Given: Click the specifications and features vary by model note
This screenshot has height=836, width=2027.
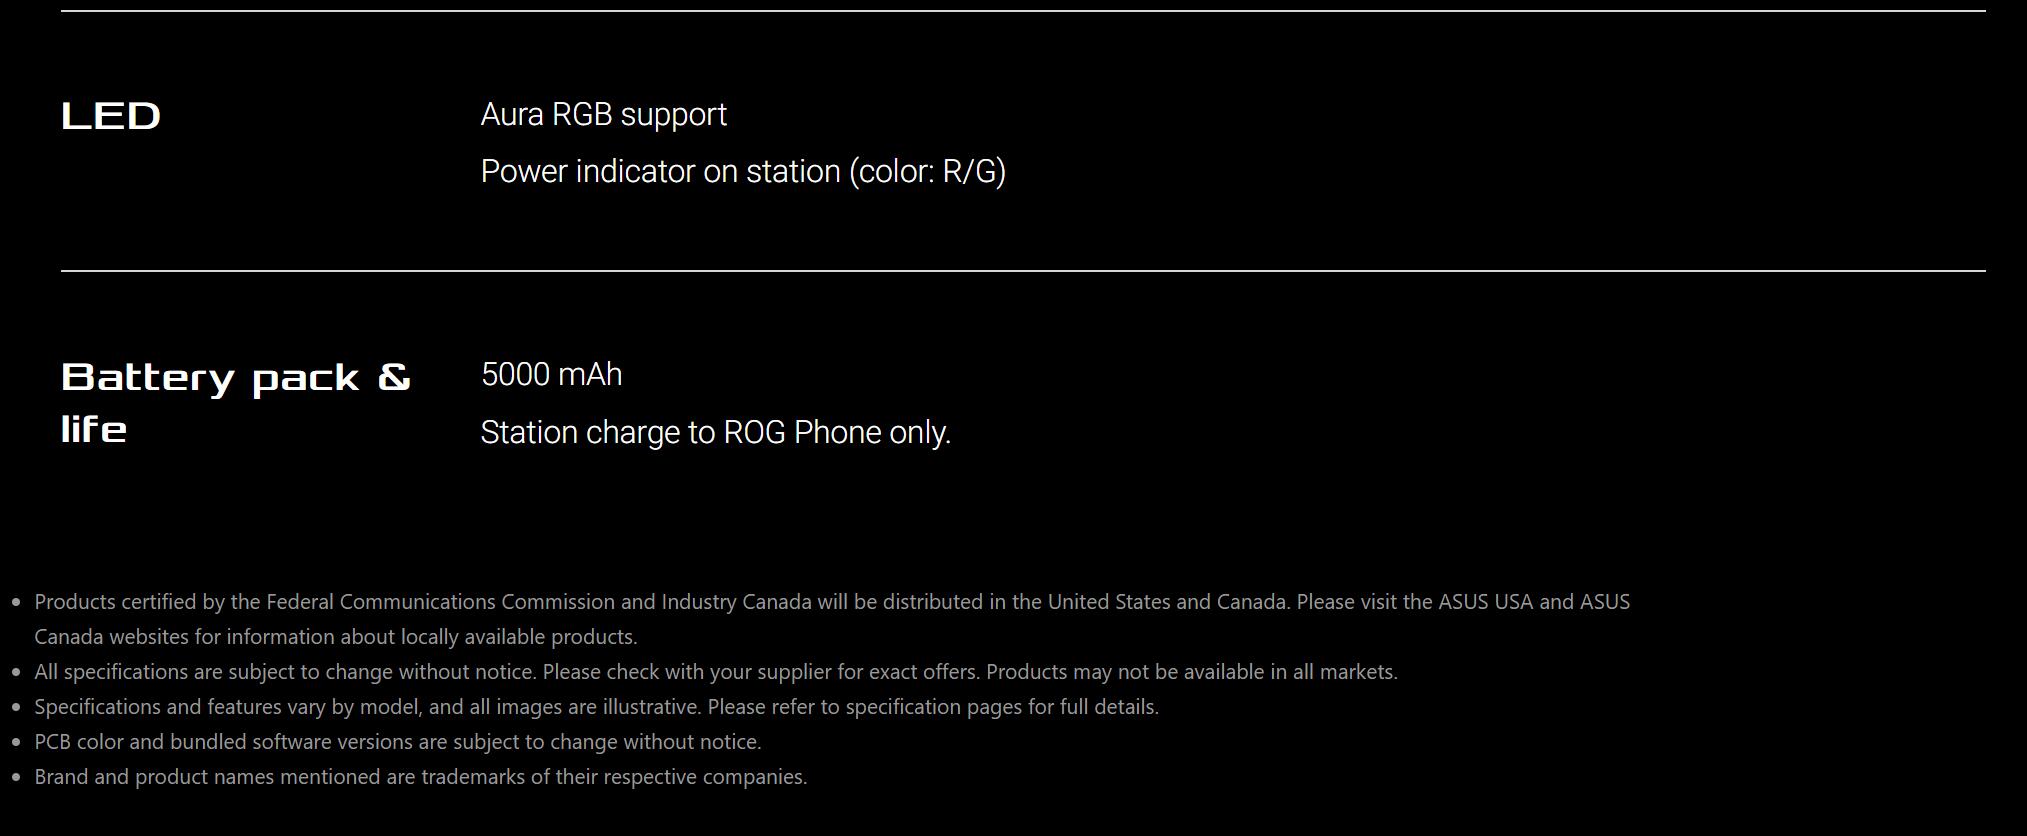Looking at the screenshot, I should tap(596, 707).
